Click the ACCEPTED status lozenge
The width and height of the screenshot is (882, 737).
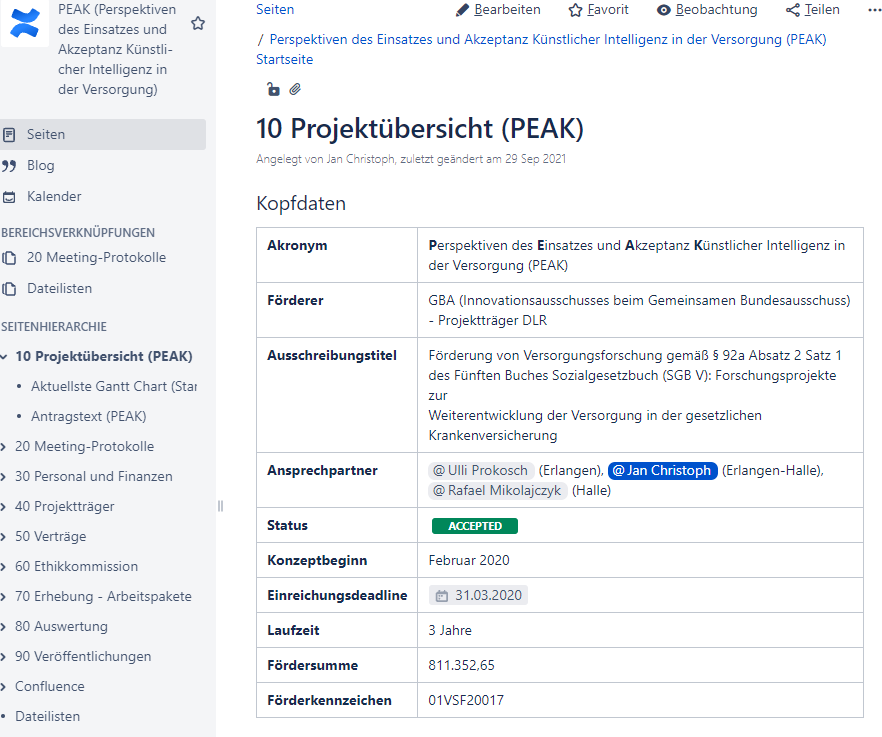pyautogui.click(x=475, y=526)
